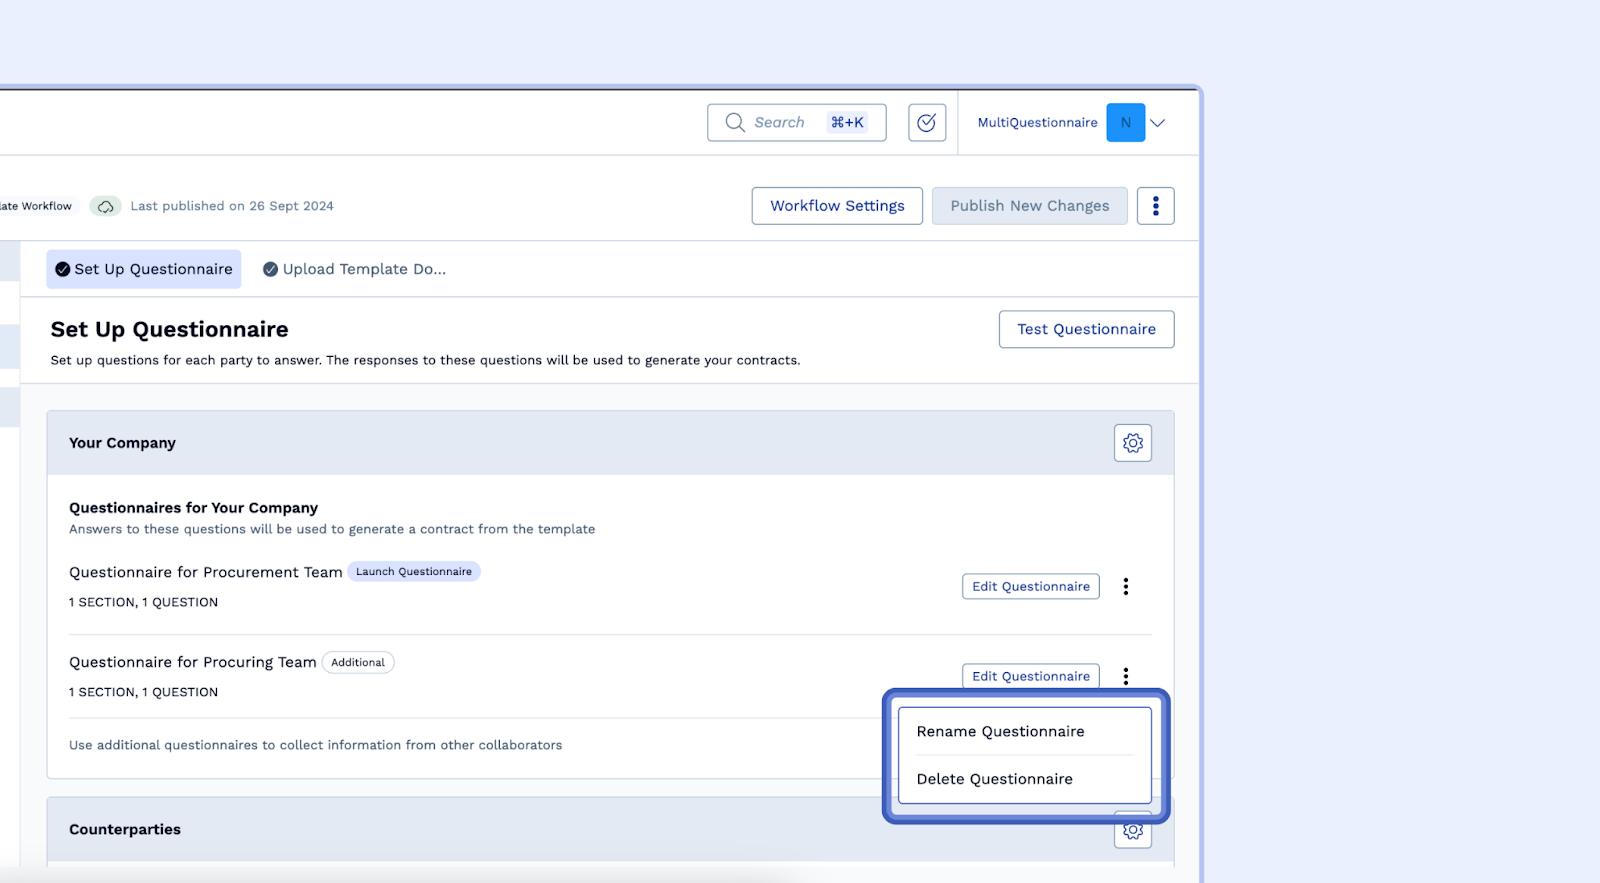The height and width of the screenshot is (883, 1600).
Task: Click the Test Questionnaire button
Action: point(1086,329)
